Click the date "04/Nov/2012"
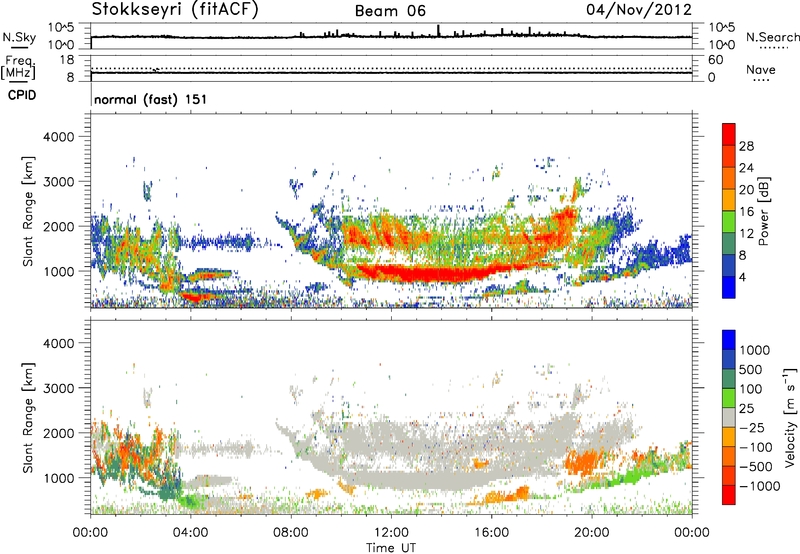This screenshot has height=554, width=800. click(639, 10)
